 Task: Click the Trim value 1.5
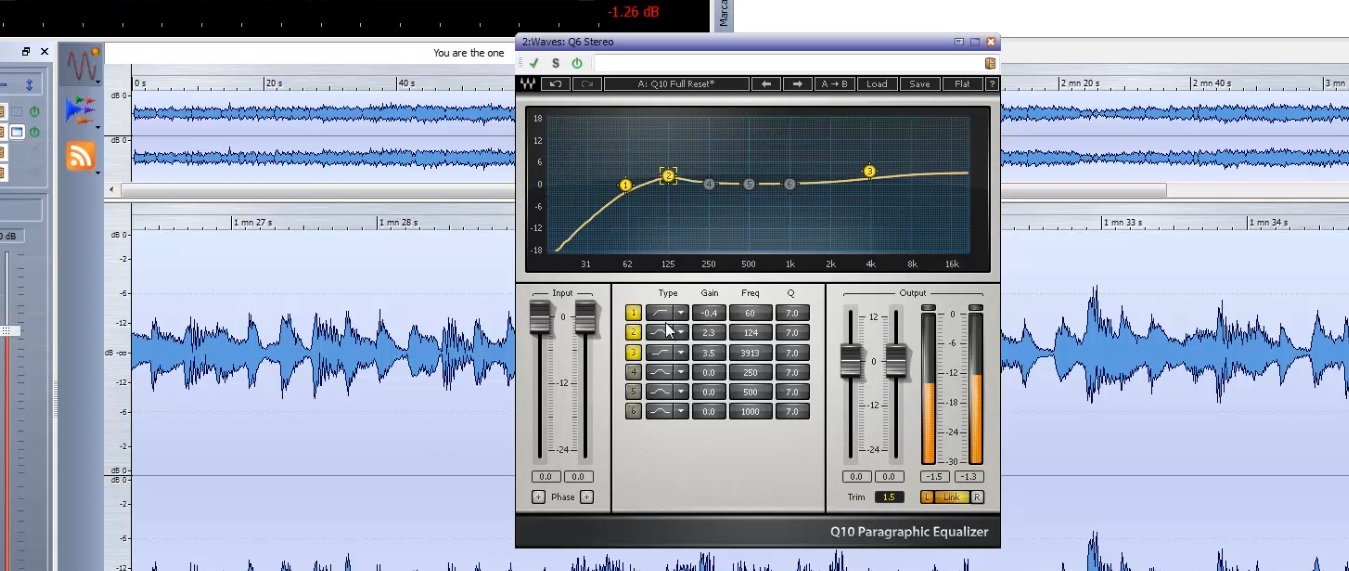pyautogui.click(x=889, y=497)
